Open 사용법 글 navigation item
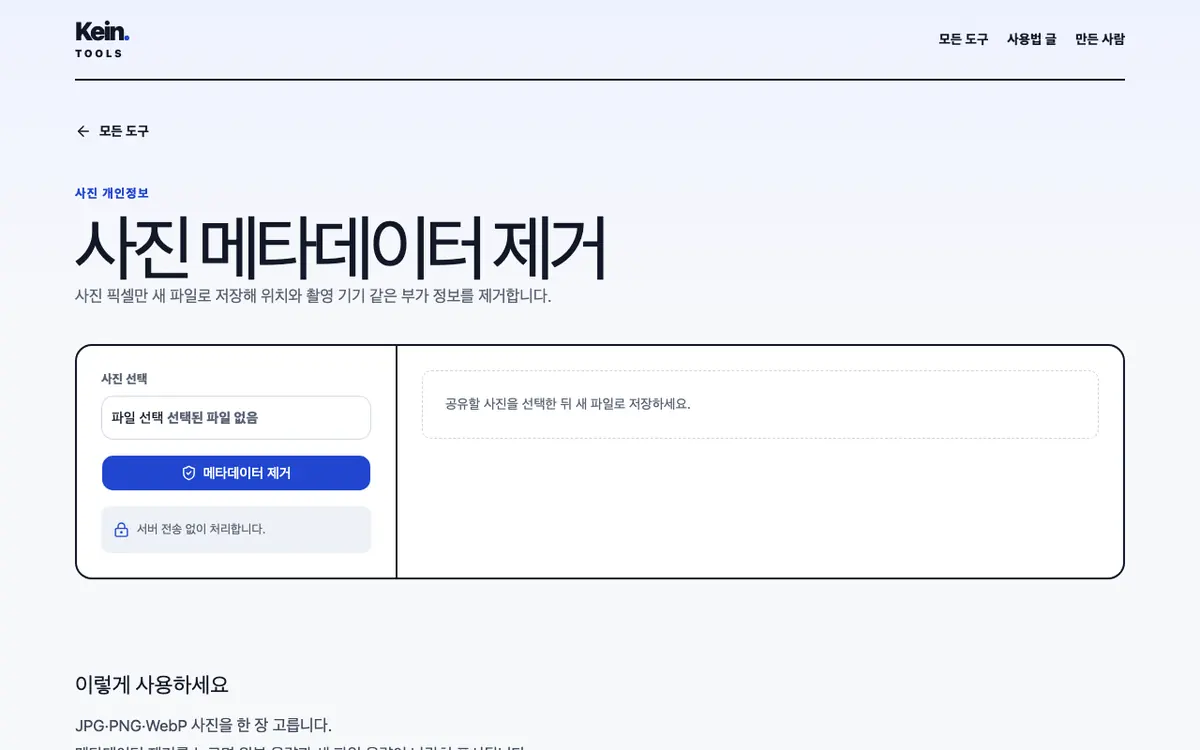 (1031, 39)
